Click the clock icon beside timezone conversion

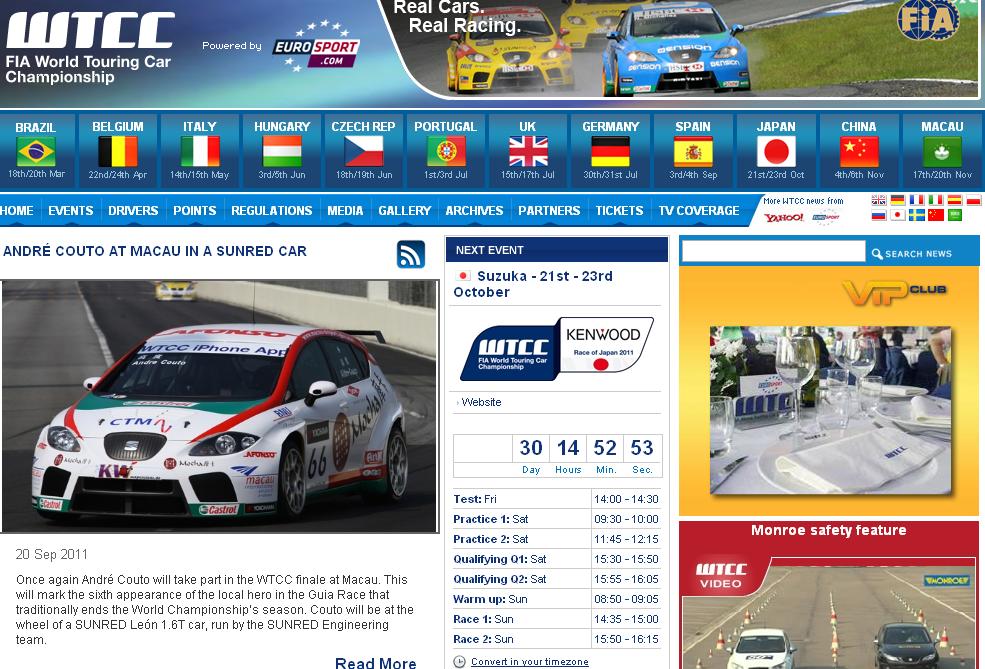point(459,662)
